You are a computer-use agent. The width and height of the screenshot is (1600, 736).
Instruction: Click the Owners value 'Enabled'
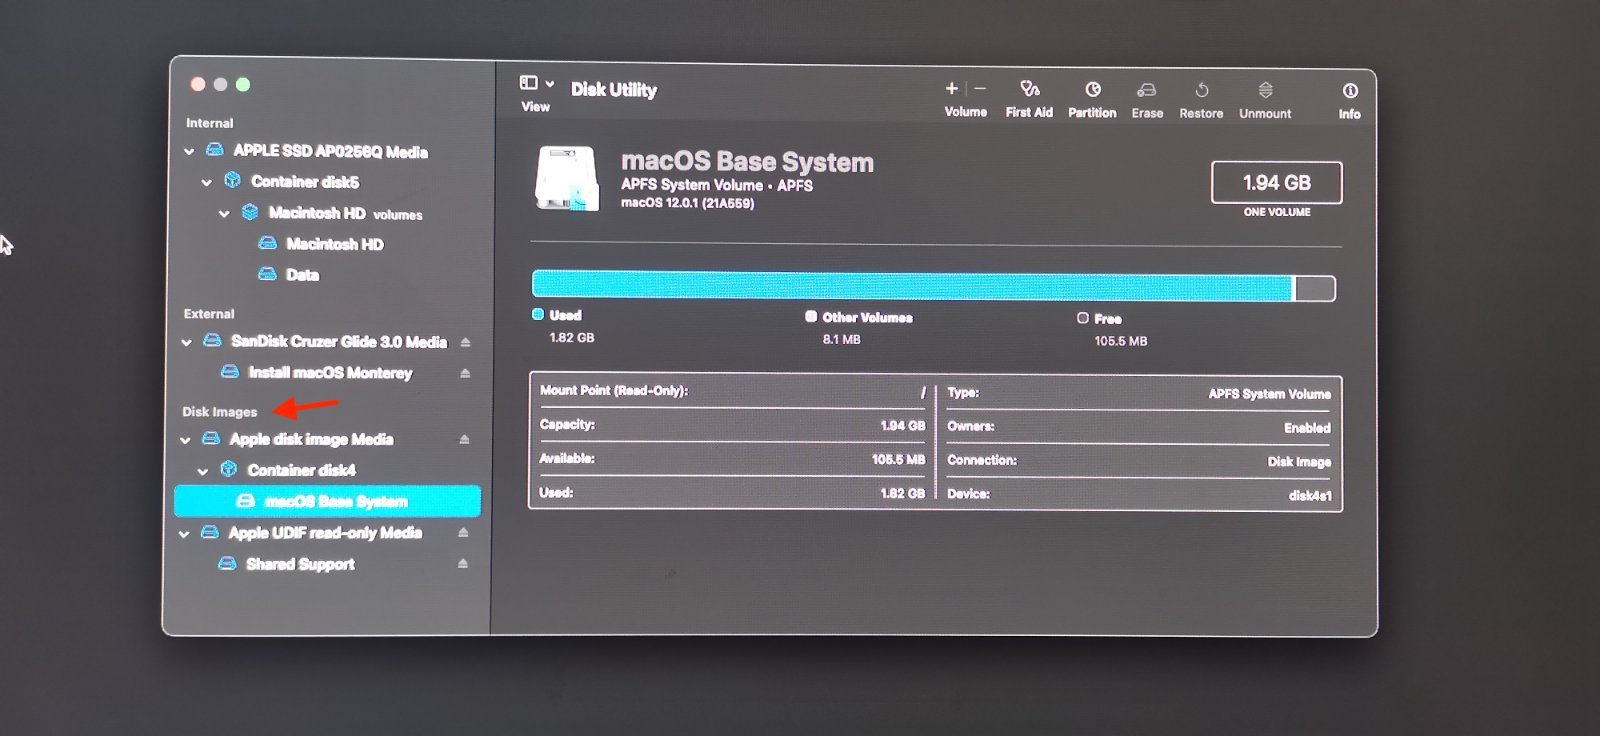tap(1307, 428)
